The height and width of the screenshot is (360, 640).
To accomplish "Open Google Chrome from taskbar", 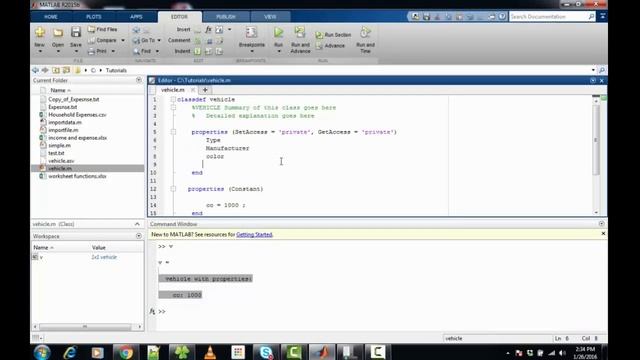I will tap(126, 352).
